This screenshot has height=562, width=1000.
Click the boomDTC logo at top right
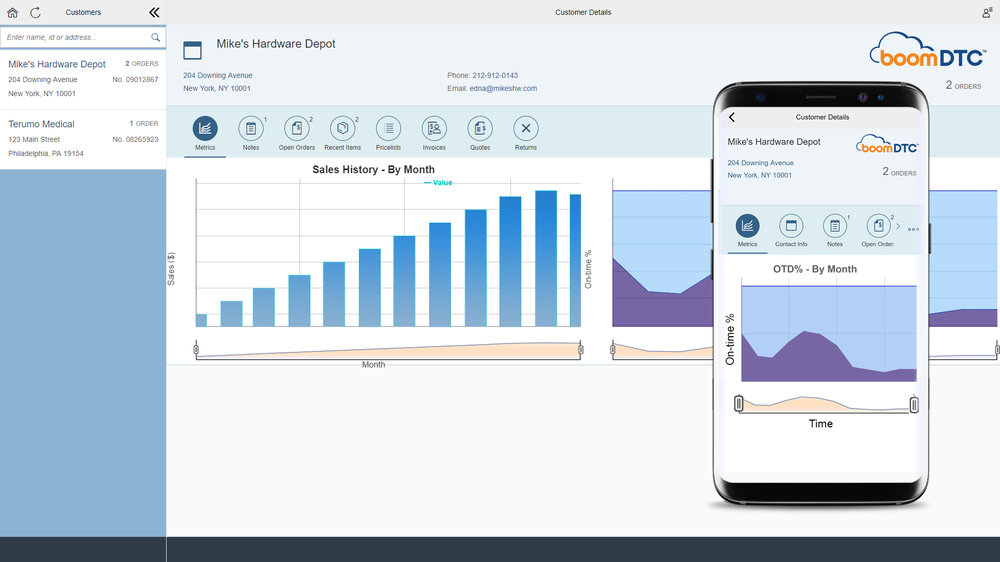(x=927, y=50)
